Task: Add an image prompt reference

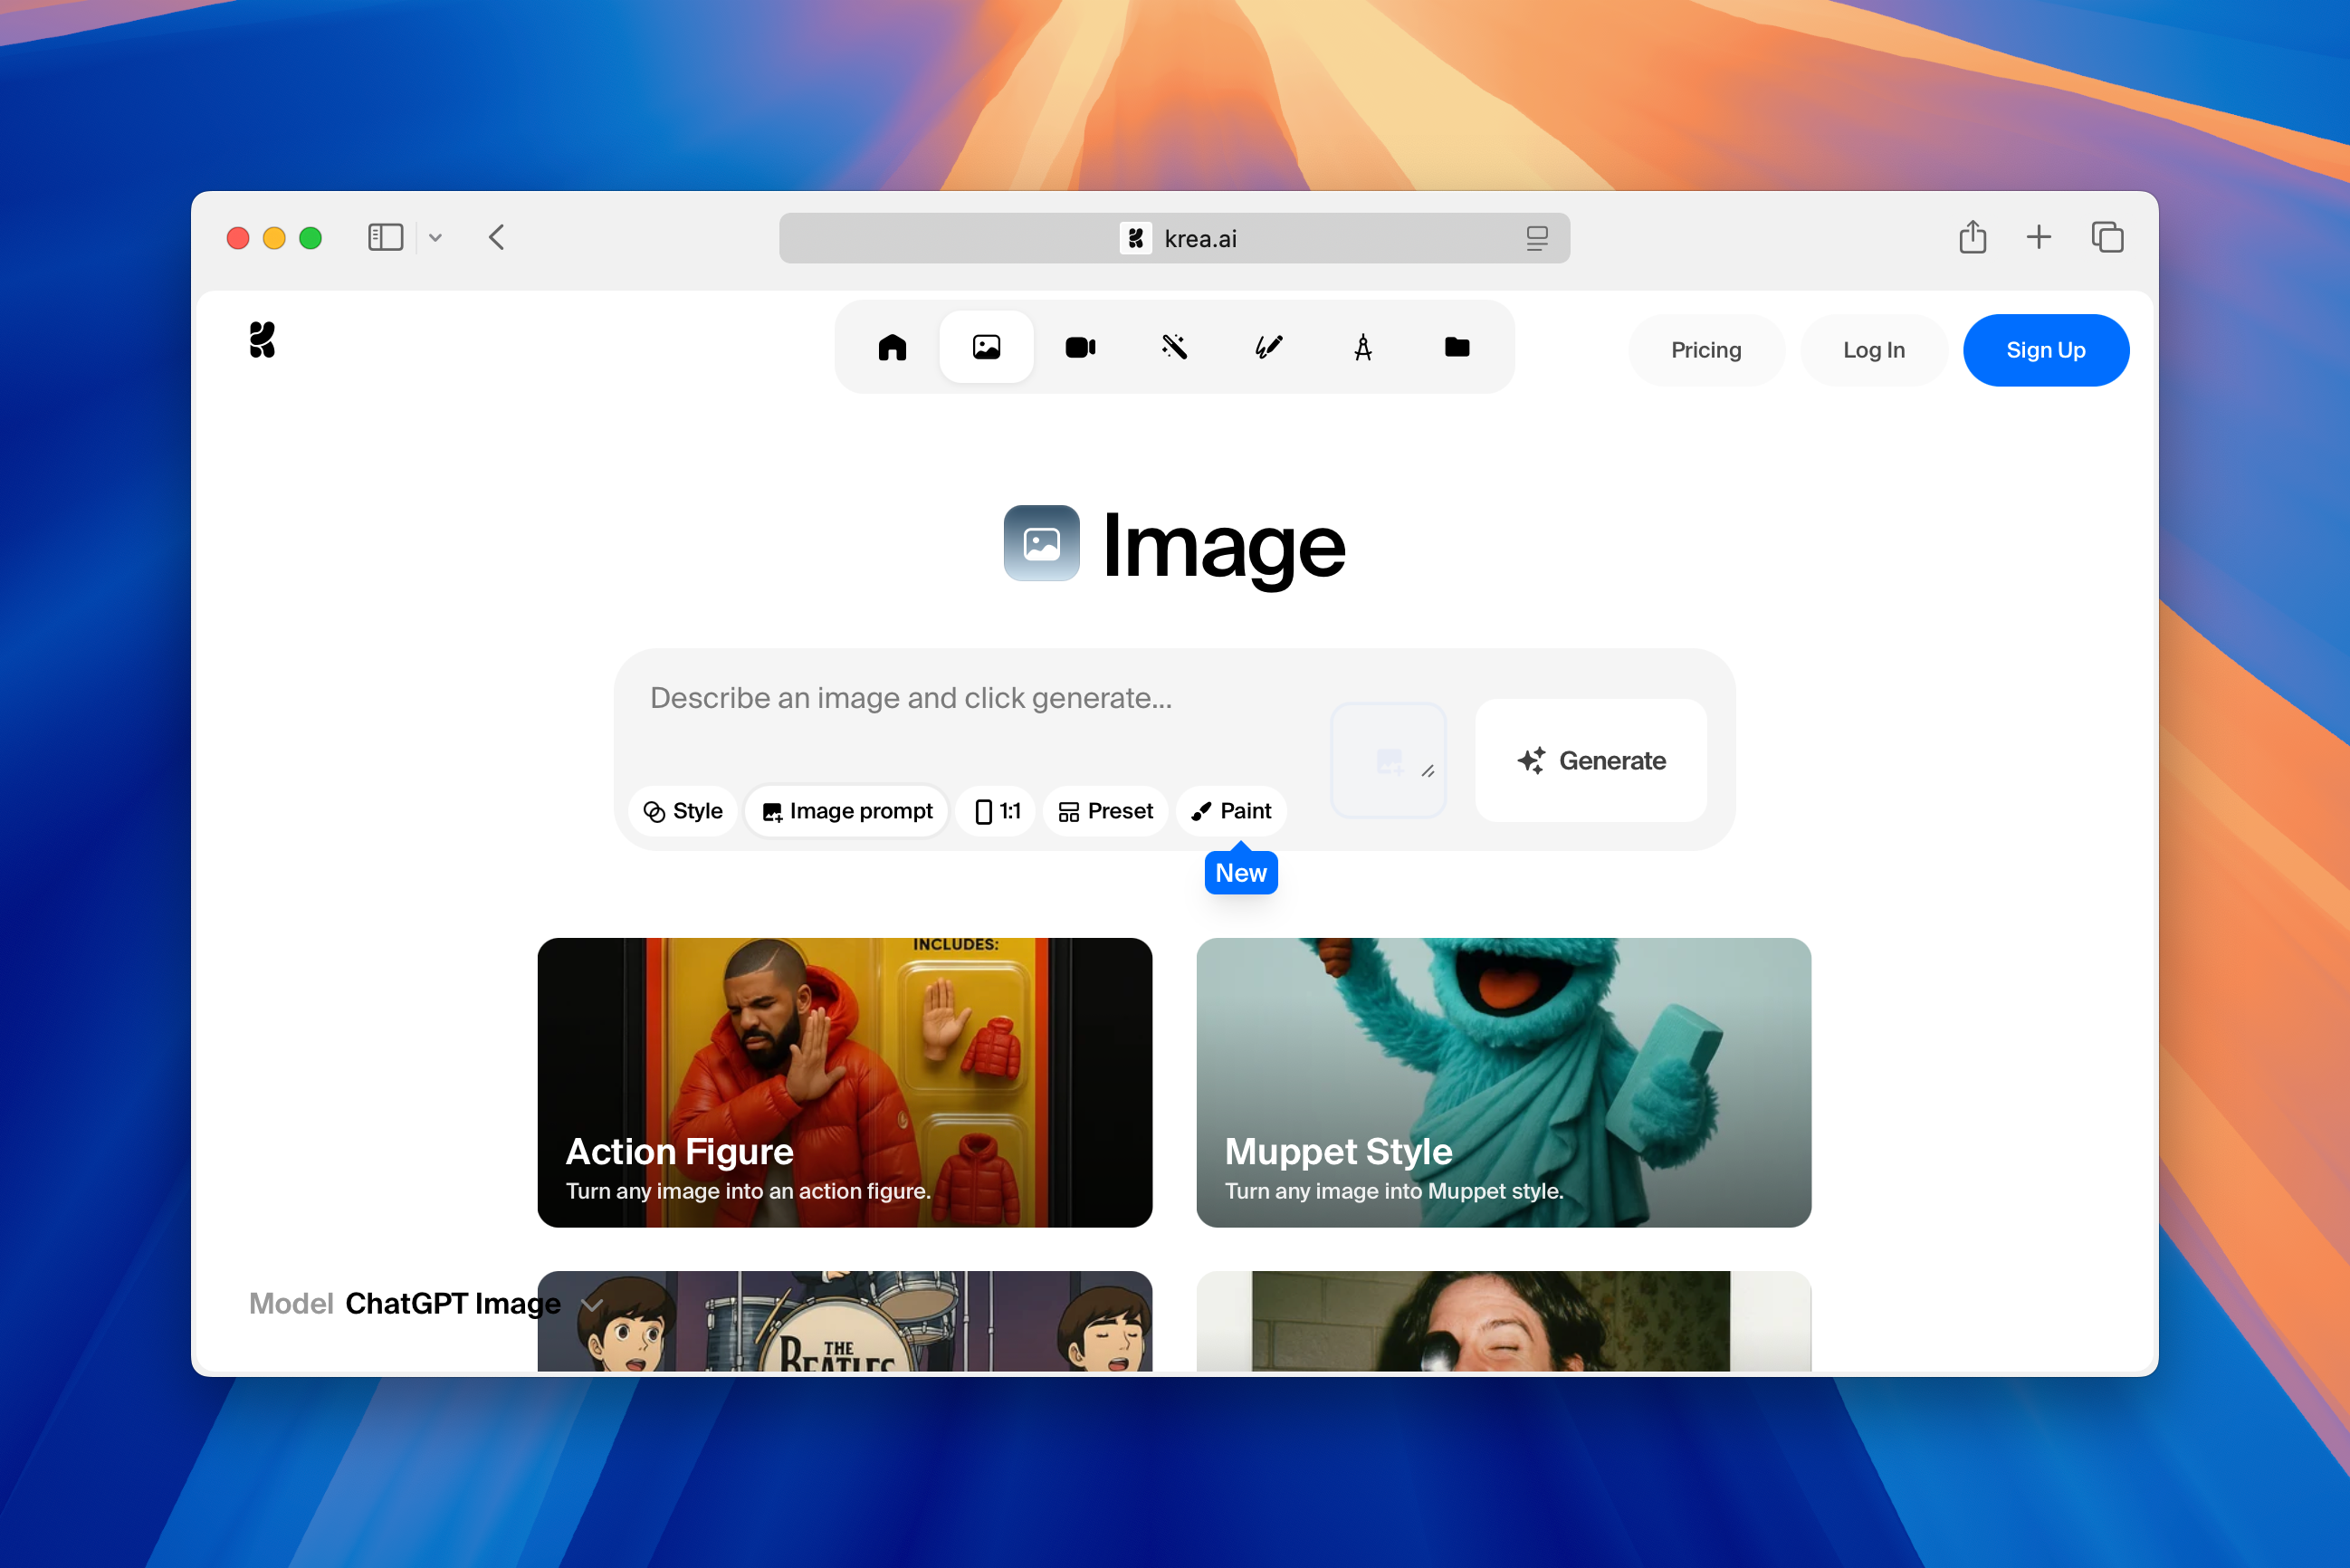Action: pyautogui.click(x=846, y=811)
